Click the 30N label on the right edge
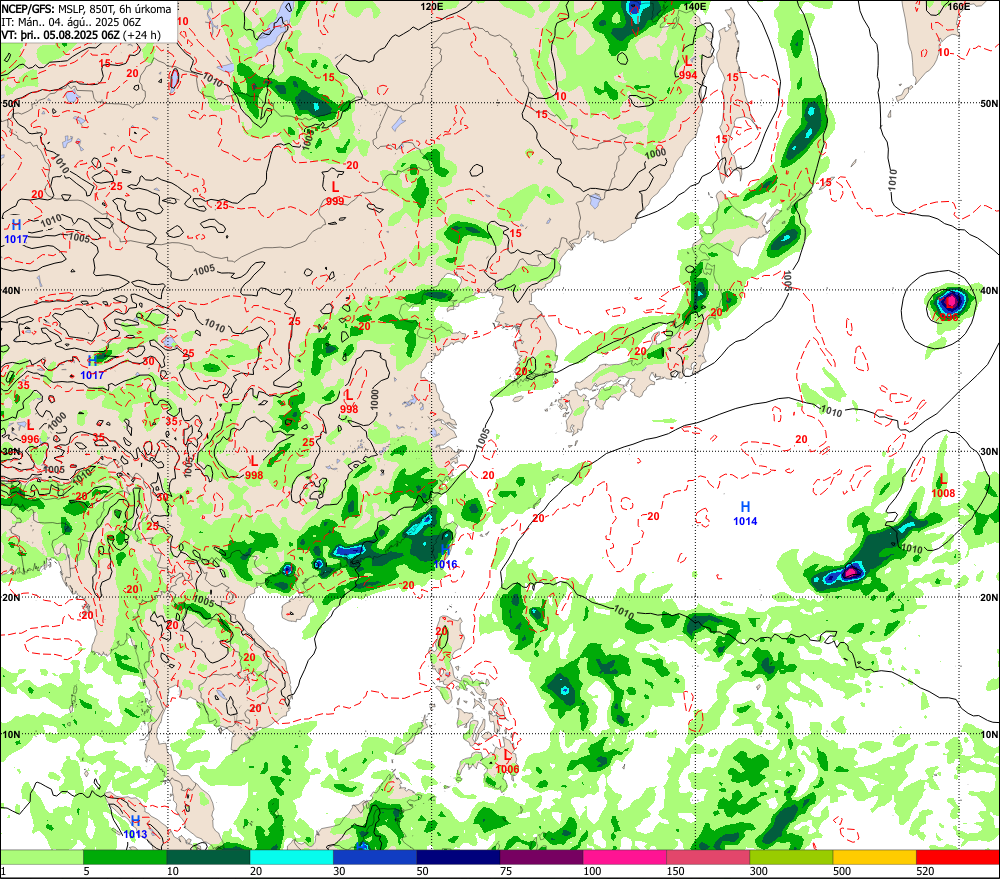 coord(989,452)
